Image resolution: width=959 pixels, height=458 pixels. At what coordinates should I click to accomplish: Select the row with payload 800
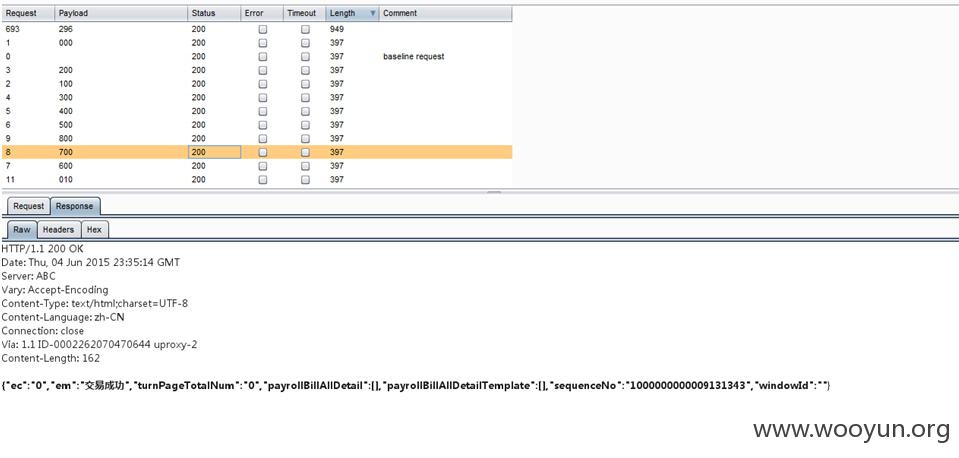click(x=256, y=139)
